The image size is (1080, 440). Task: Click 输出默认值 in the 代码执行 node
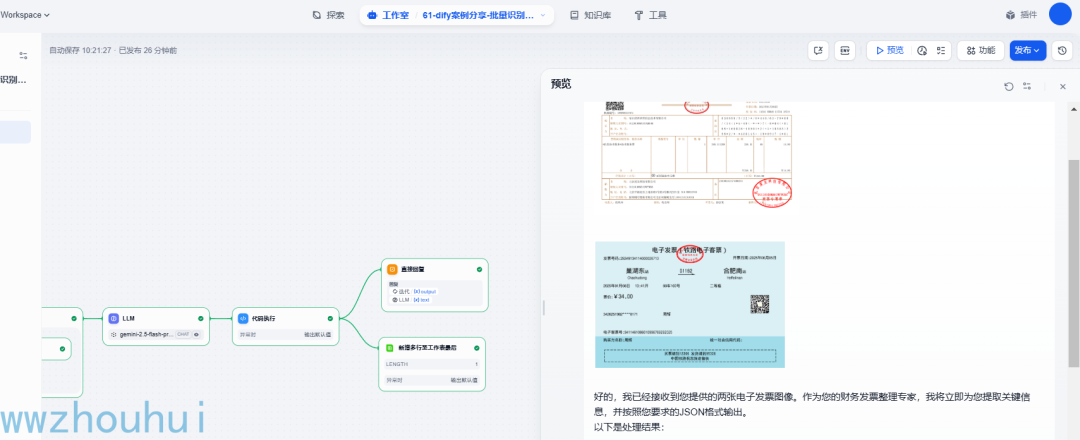(x=318, y=335)
